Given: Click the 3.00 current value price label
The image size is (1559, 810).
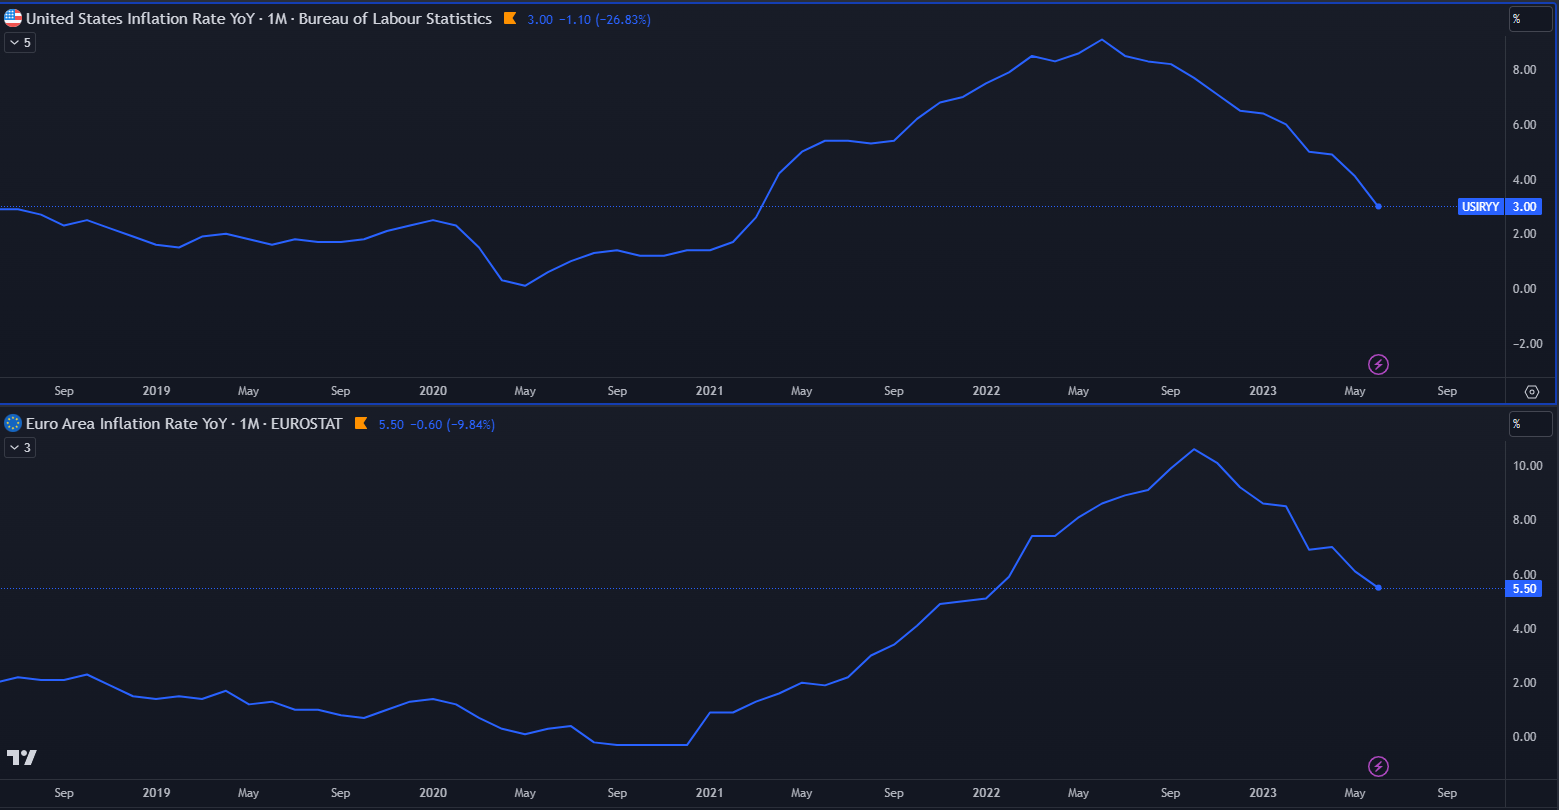Looking at the screenshot, I should click(x=1524, y=207).
